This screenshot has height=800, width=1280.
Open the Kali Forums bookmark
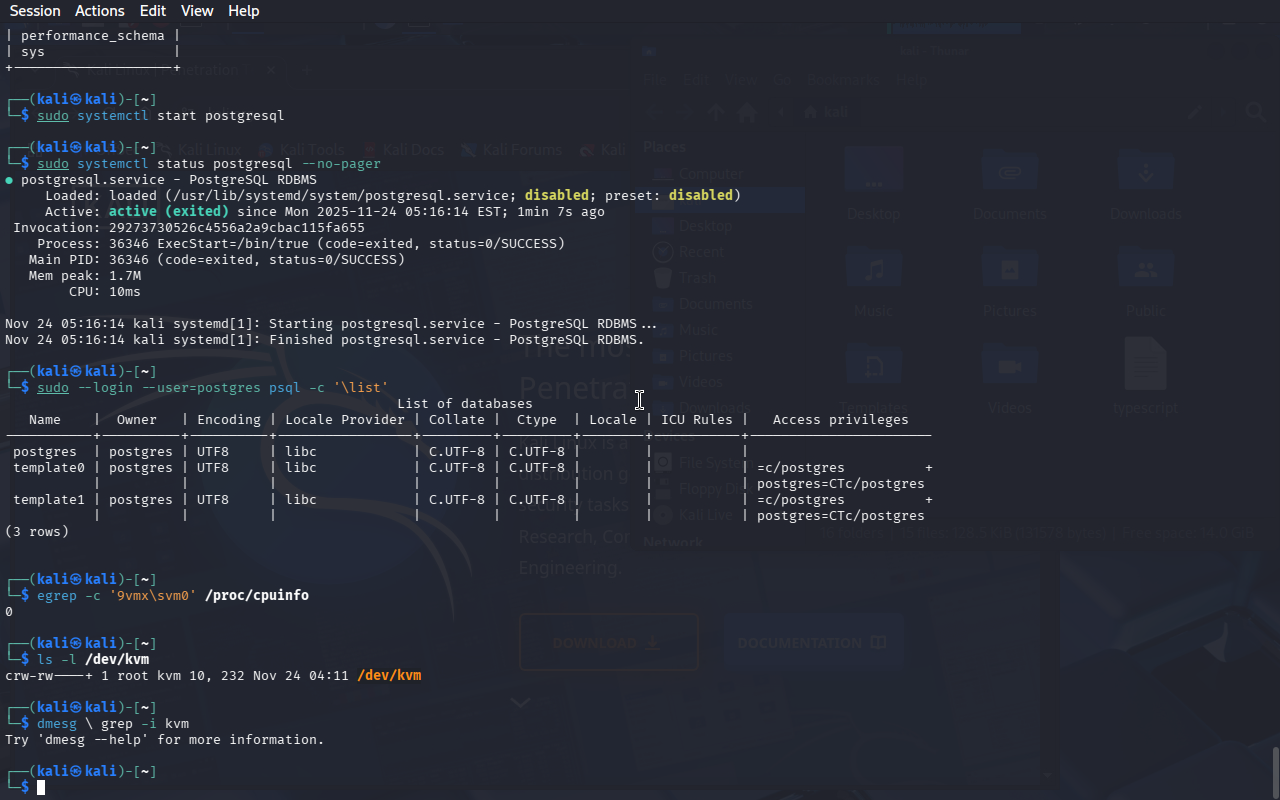(512, 150)
